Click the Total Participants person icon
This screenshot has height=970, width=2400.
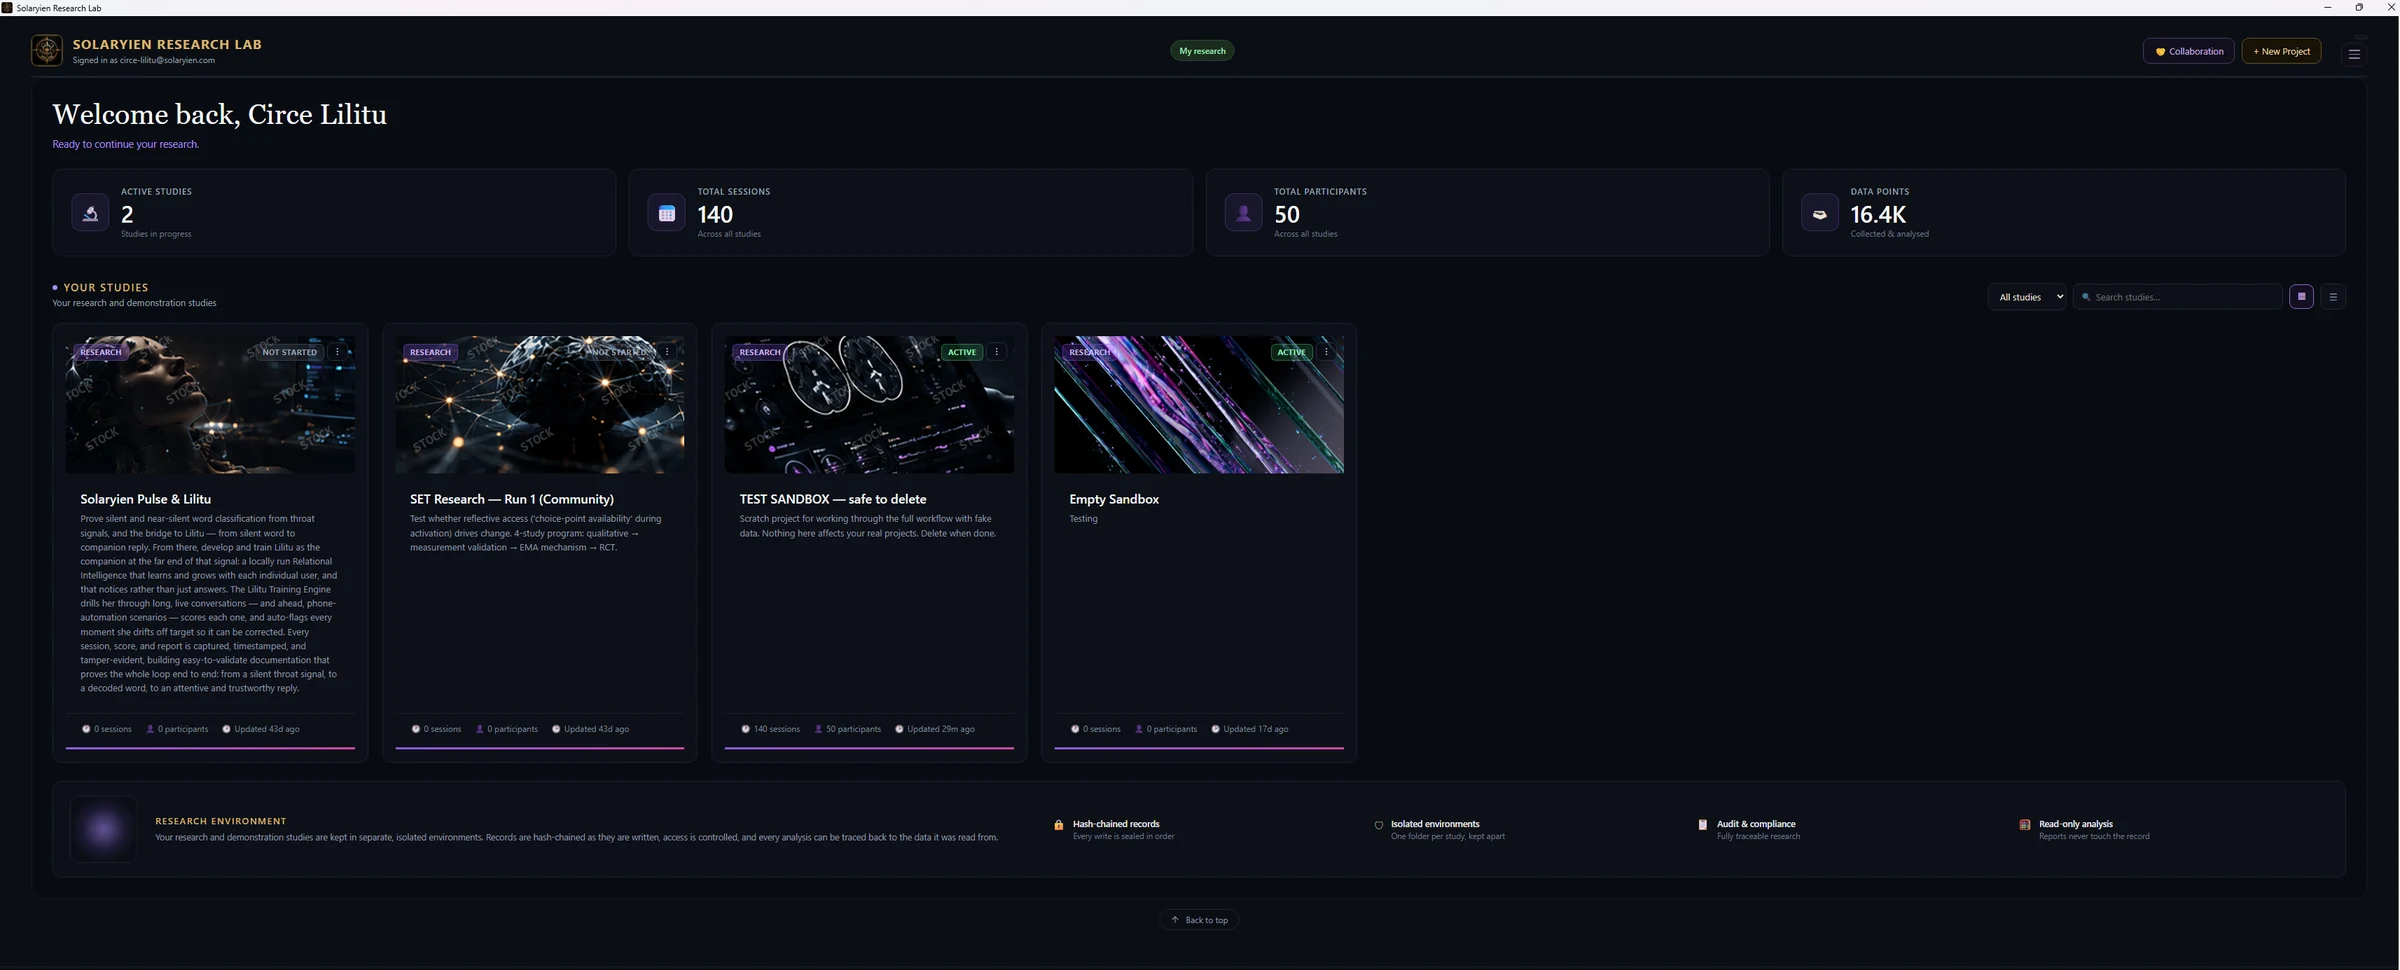click(1243, 213)
